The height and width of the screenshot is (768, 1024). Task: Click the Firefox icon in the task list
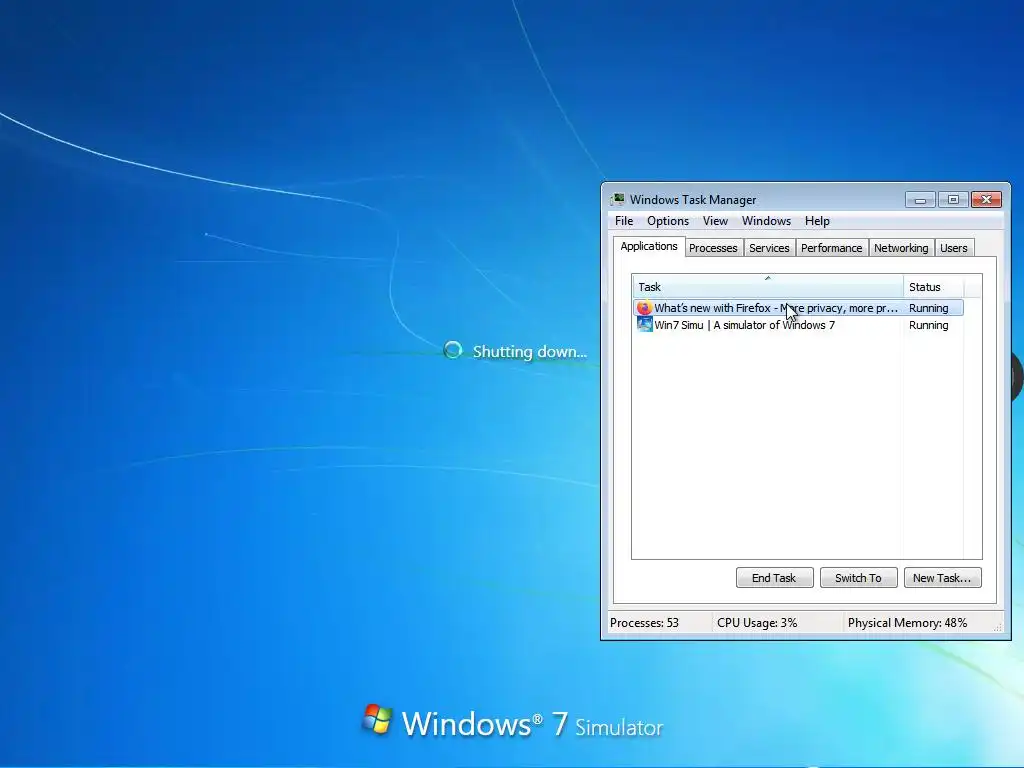tap(645, 308)
